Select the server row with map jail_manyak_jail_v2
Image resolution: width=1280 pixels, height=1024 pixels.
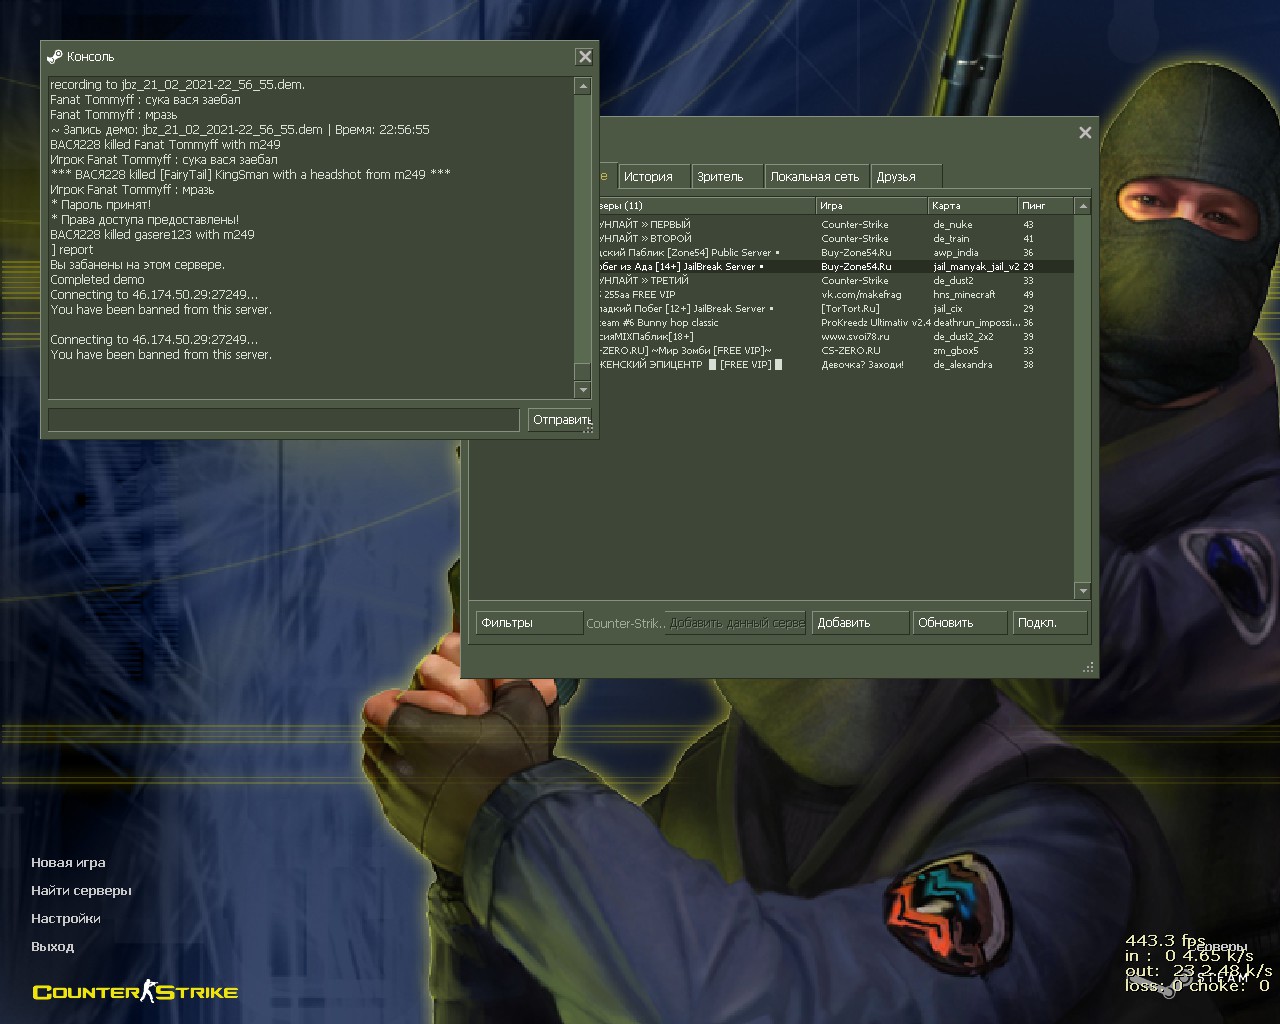836,267
